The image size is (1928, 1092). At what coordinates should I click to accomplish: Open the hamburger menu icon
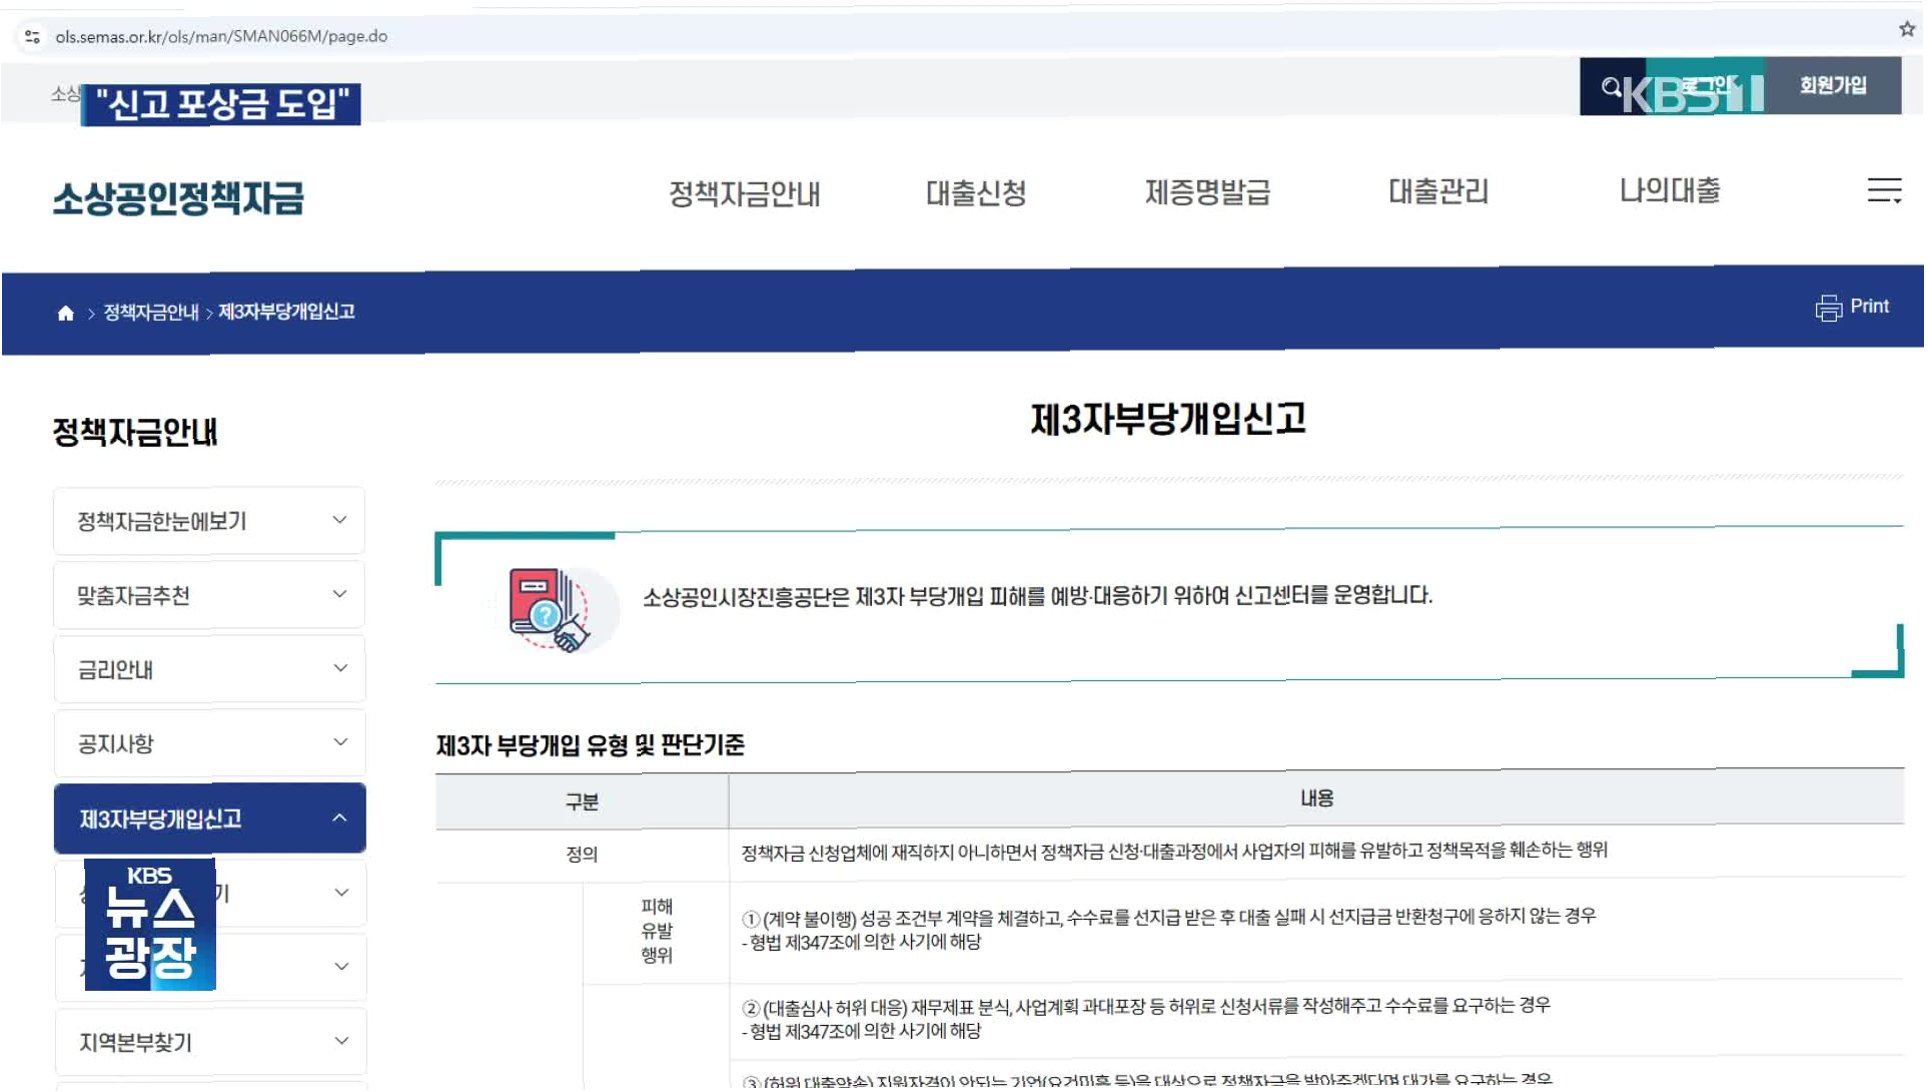tap(1883, 190)
